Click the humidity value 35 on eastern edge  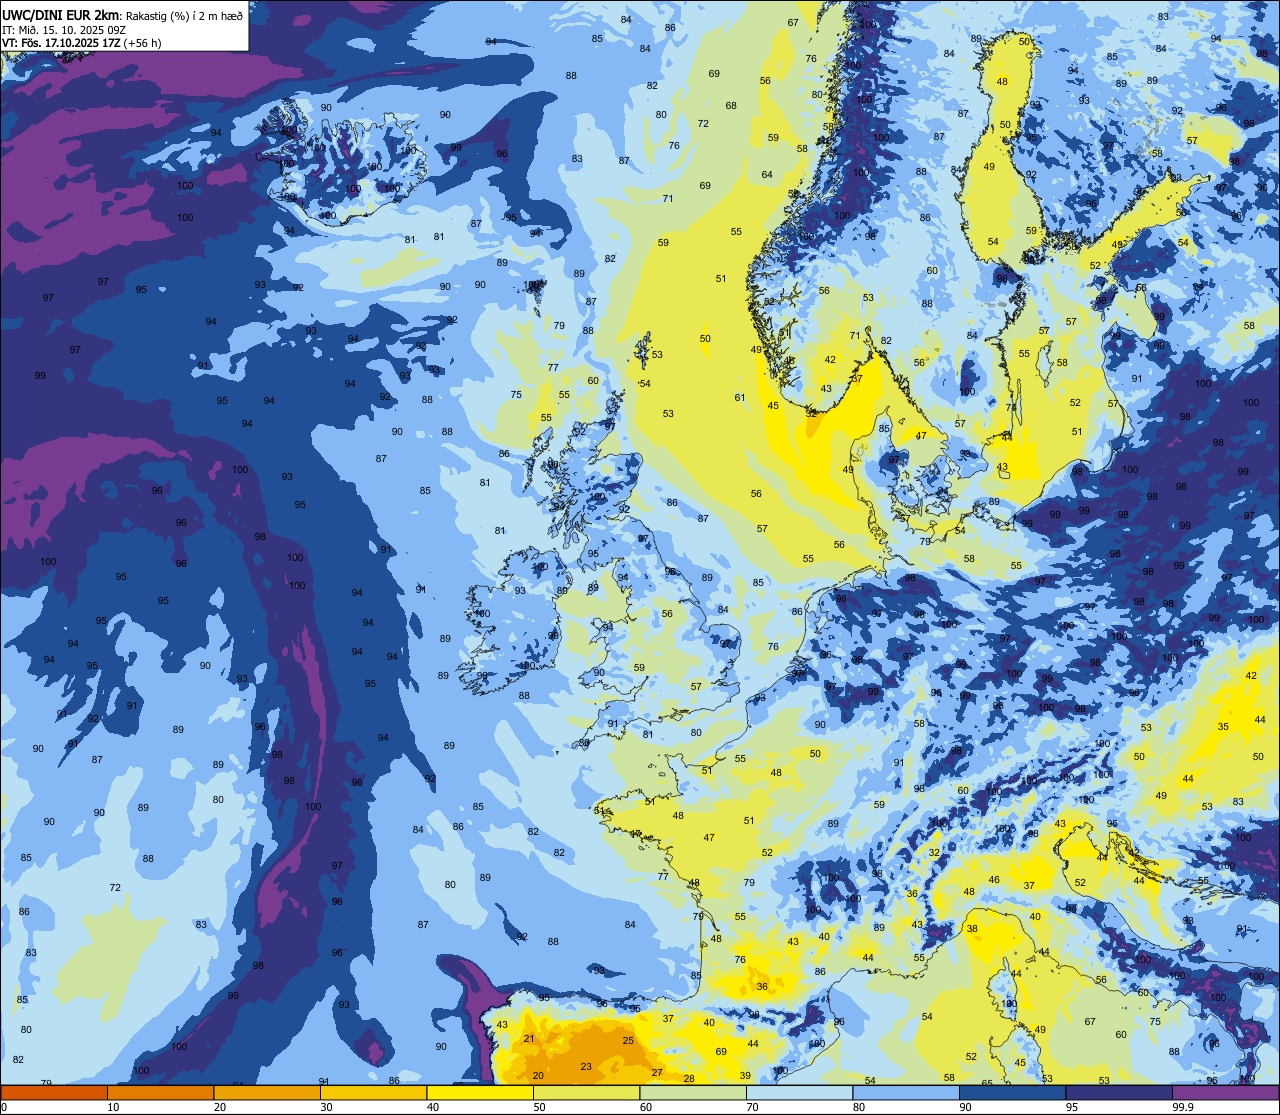(x=1223, y=727)
